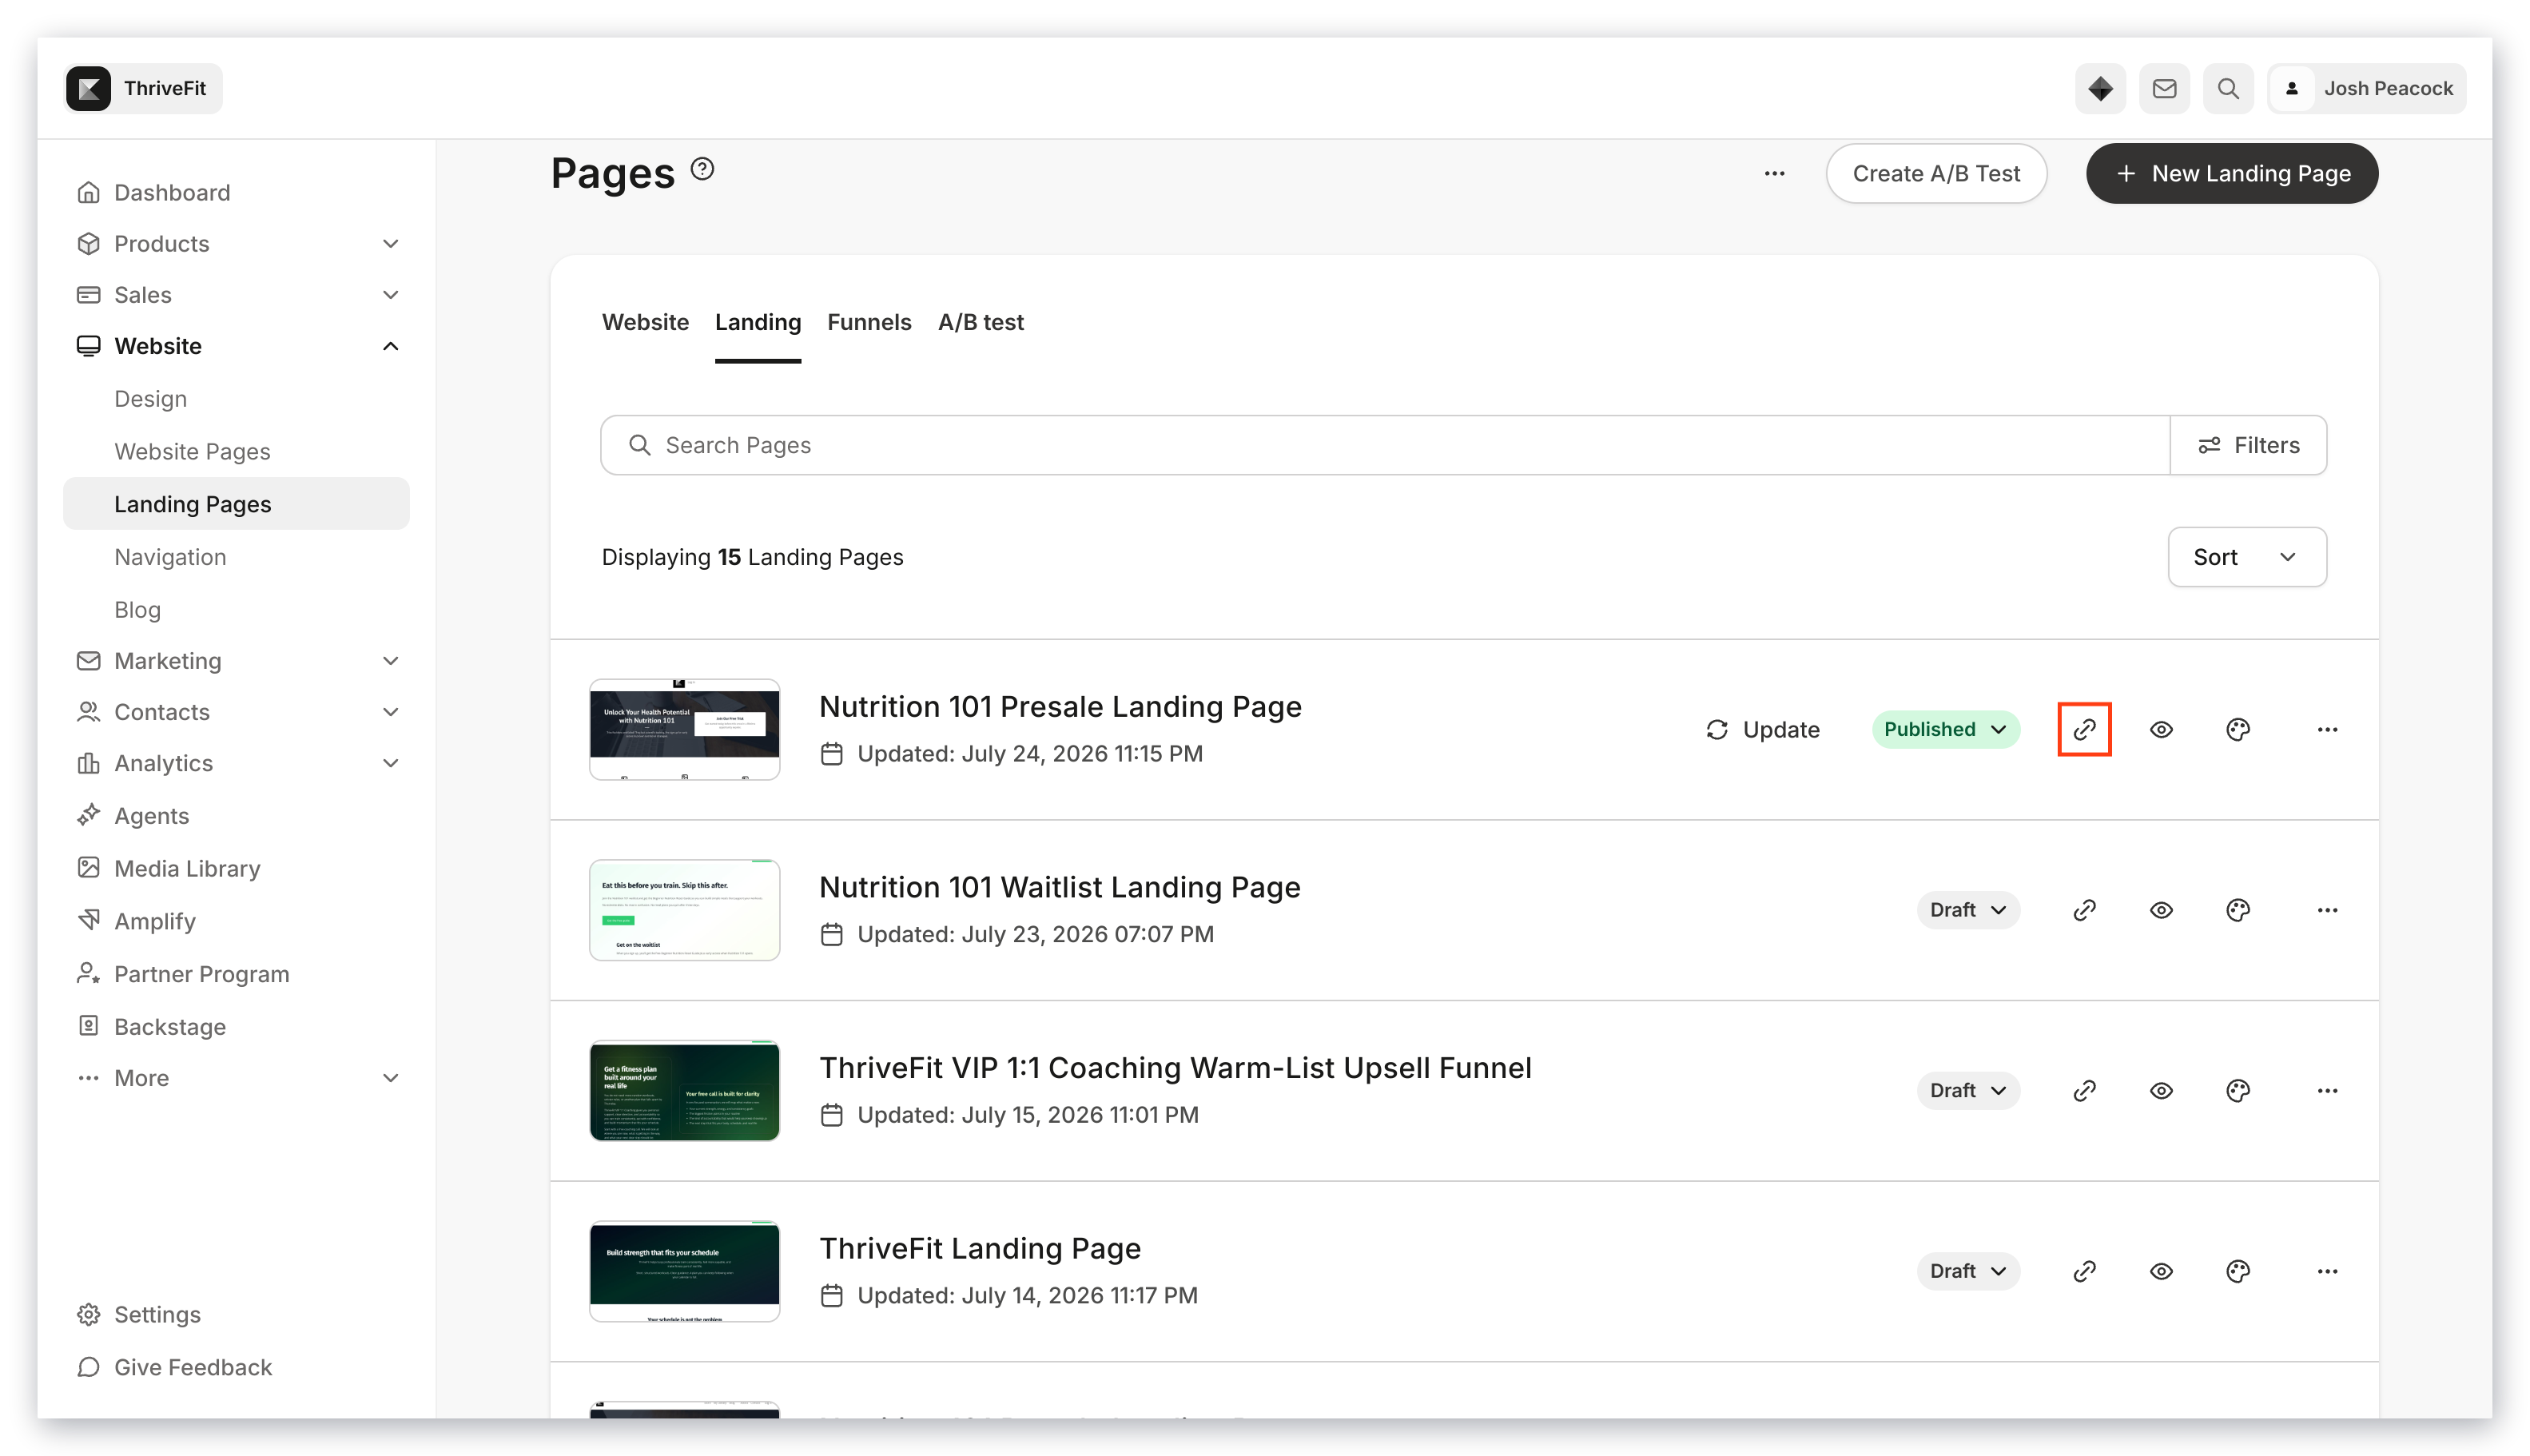Open more options for ThriveFit VIP Coaching funnel
The height and width of the screenshot is (1456, 2530).
click(x=2326, y=1090)
